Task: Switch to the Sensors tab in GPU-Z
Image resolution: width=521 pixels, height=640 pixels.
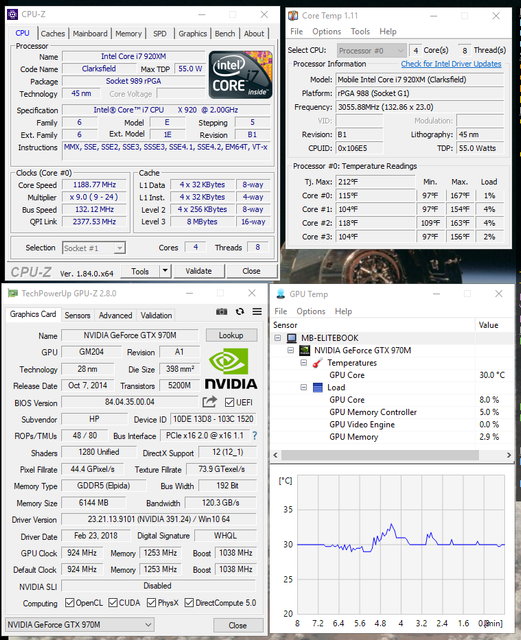Action: coord(77,315)
